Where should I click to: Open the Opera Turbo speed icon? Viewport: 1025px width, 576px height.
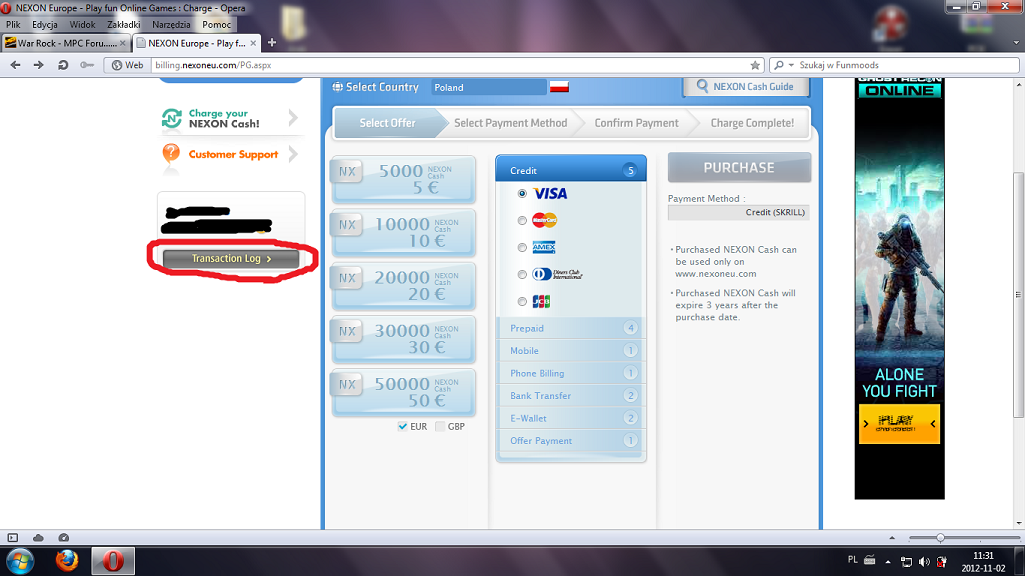tap(63, 537)
